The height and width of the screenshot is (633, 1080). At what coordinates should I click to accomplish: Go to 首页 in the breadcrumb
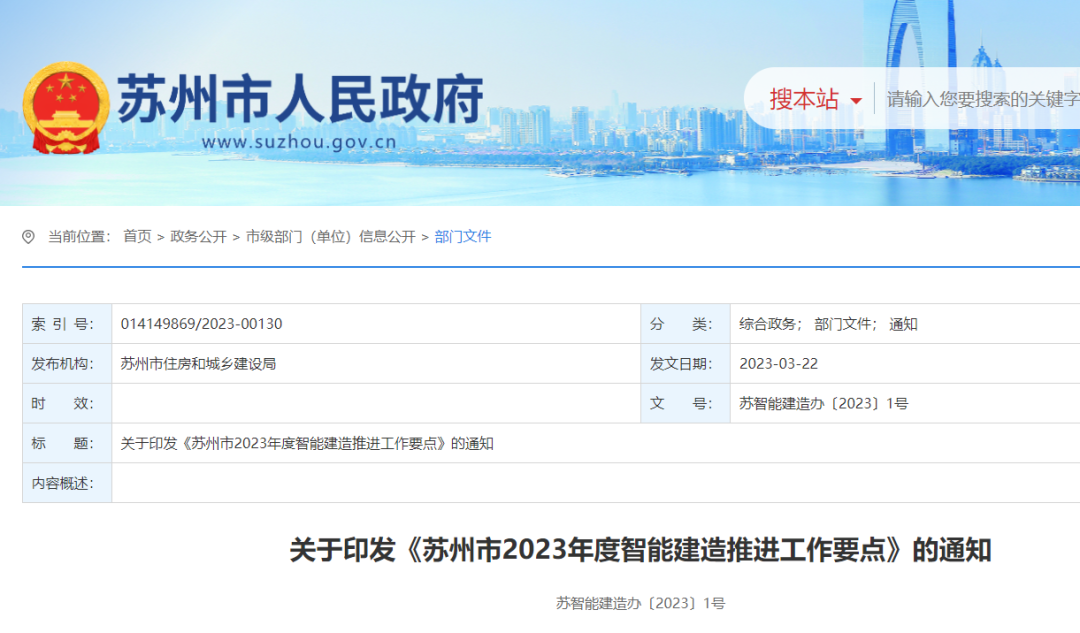[x=137, y=237]
